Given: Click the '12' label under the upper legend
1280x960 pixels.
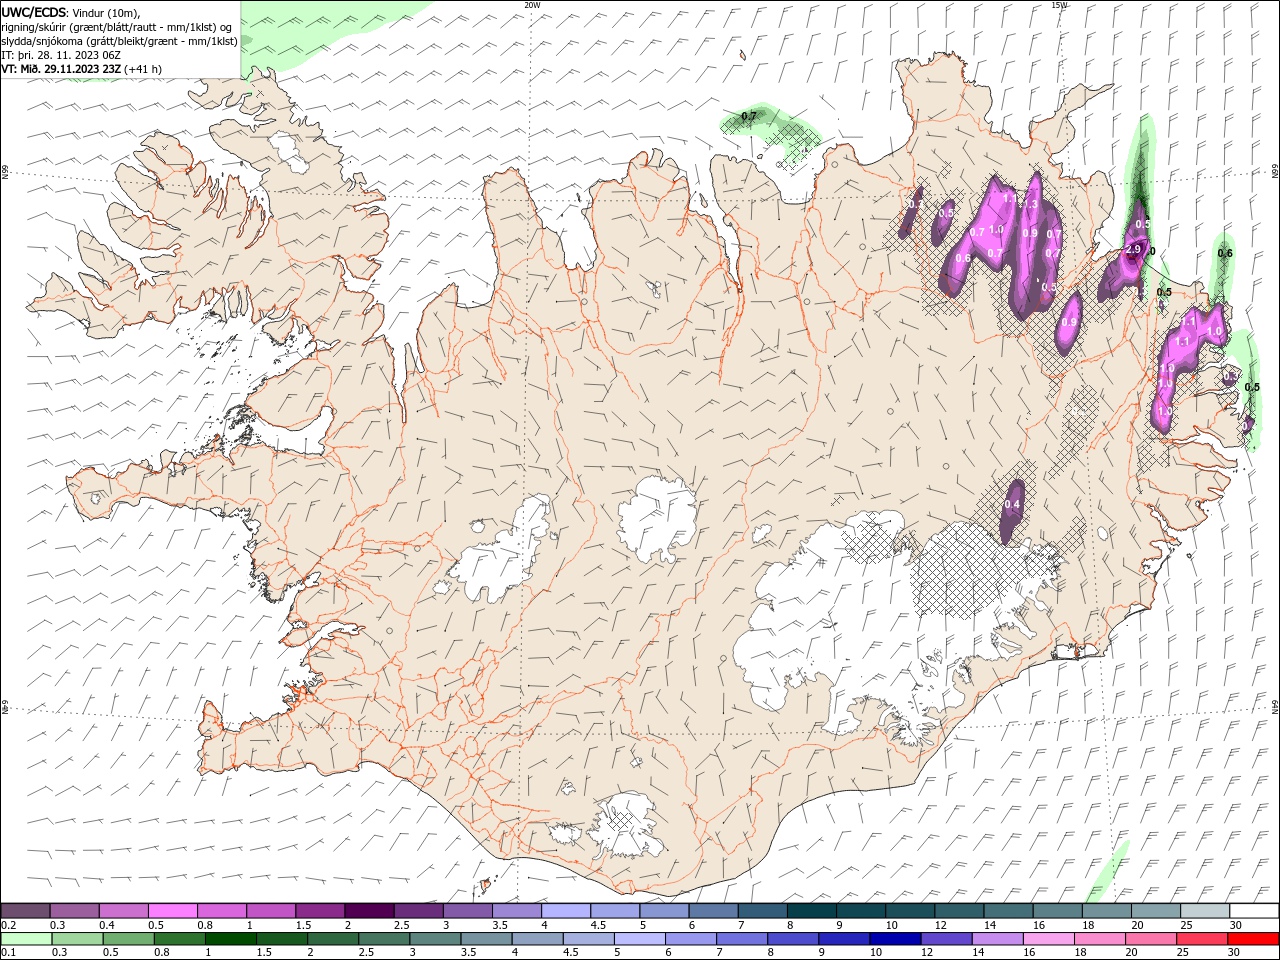Looking at the screenshot, I should point(941,925).
